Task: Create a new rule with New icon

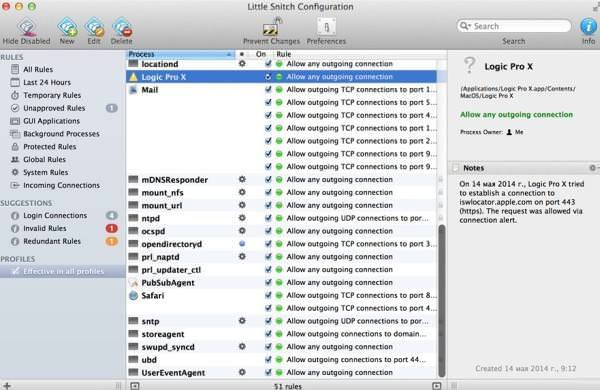Action: click(67, 27)
